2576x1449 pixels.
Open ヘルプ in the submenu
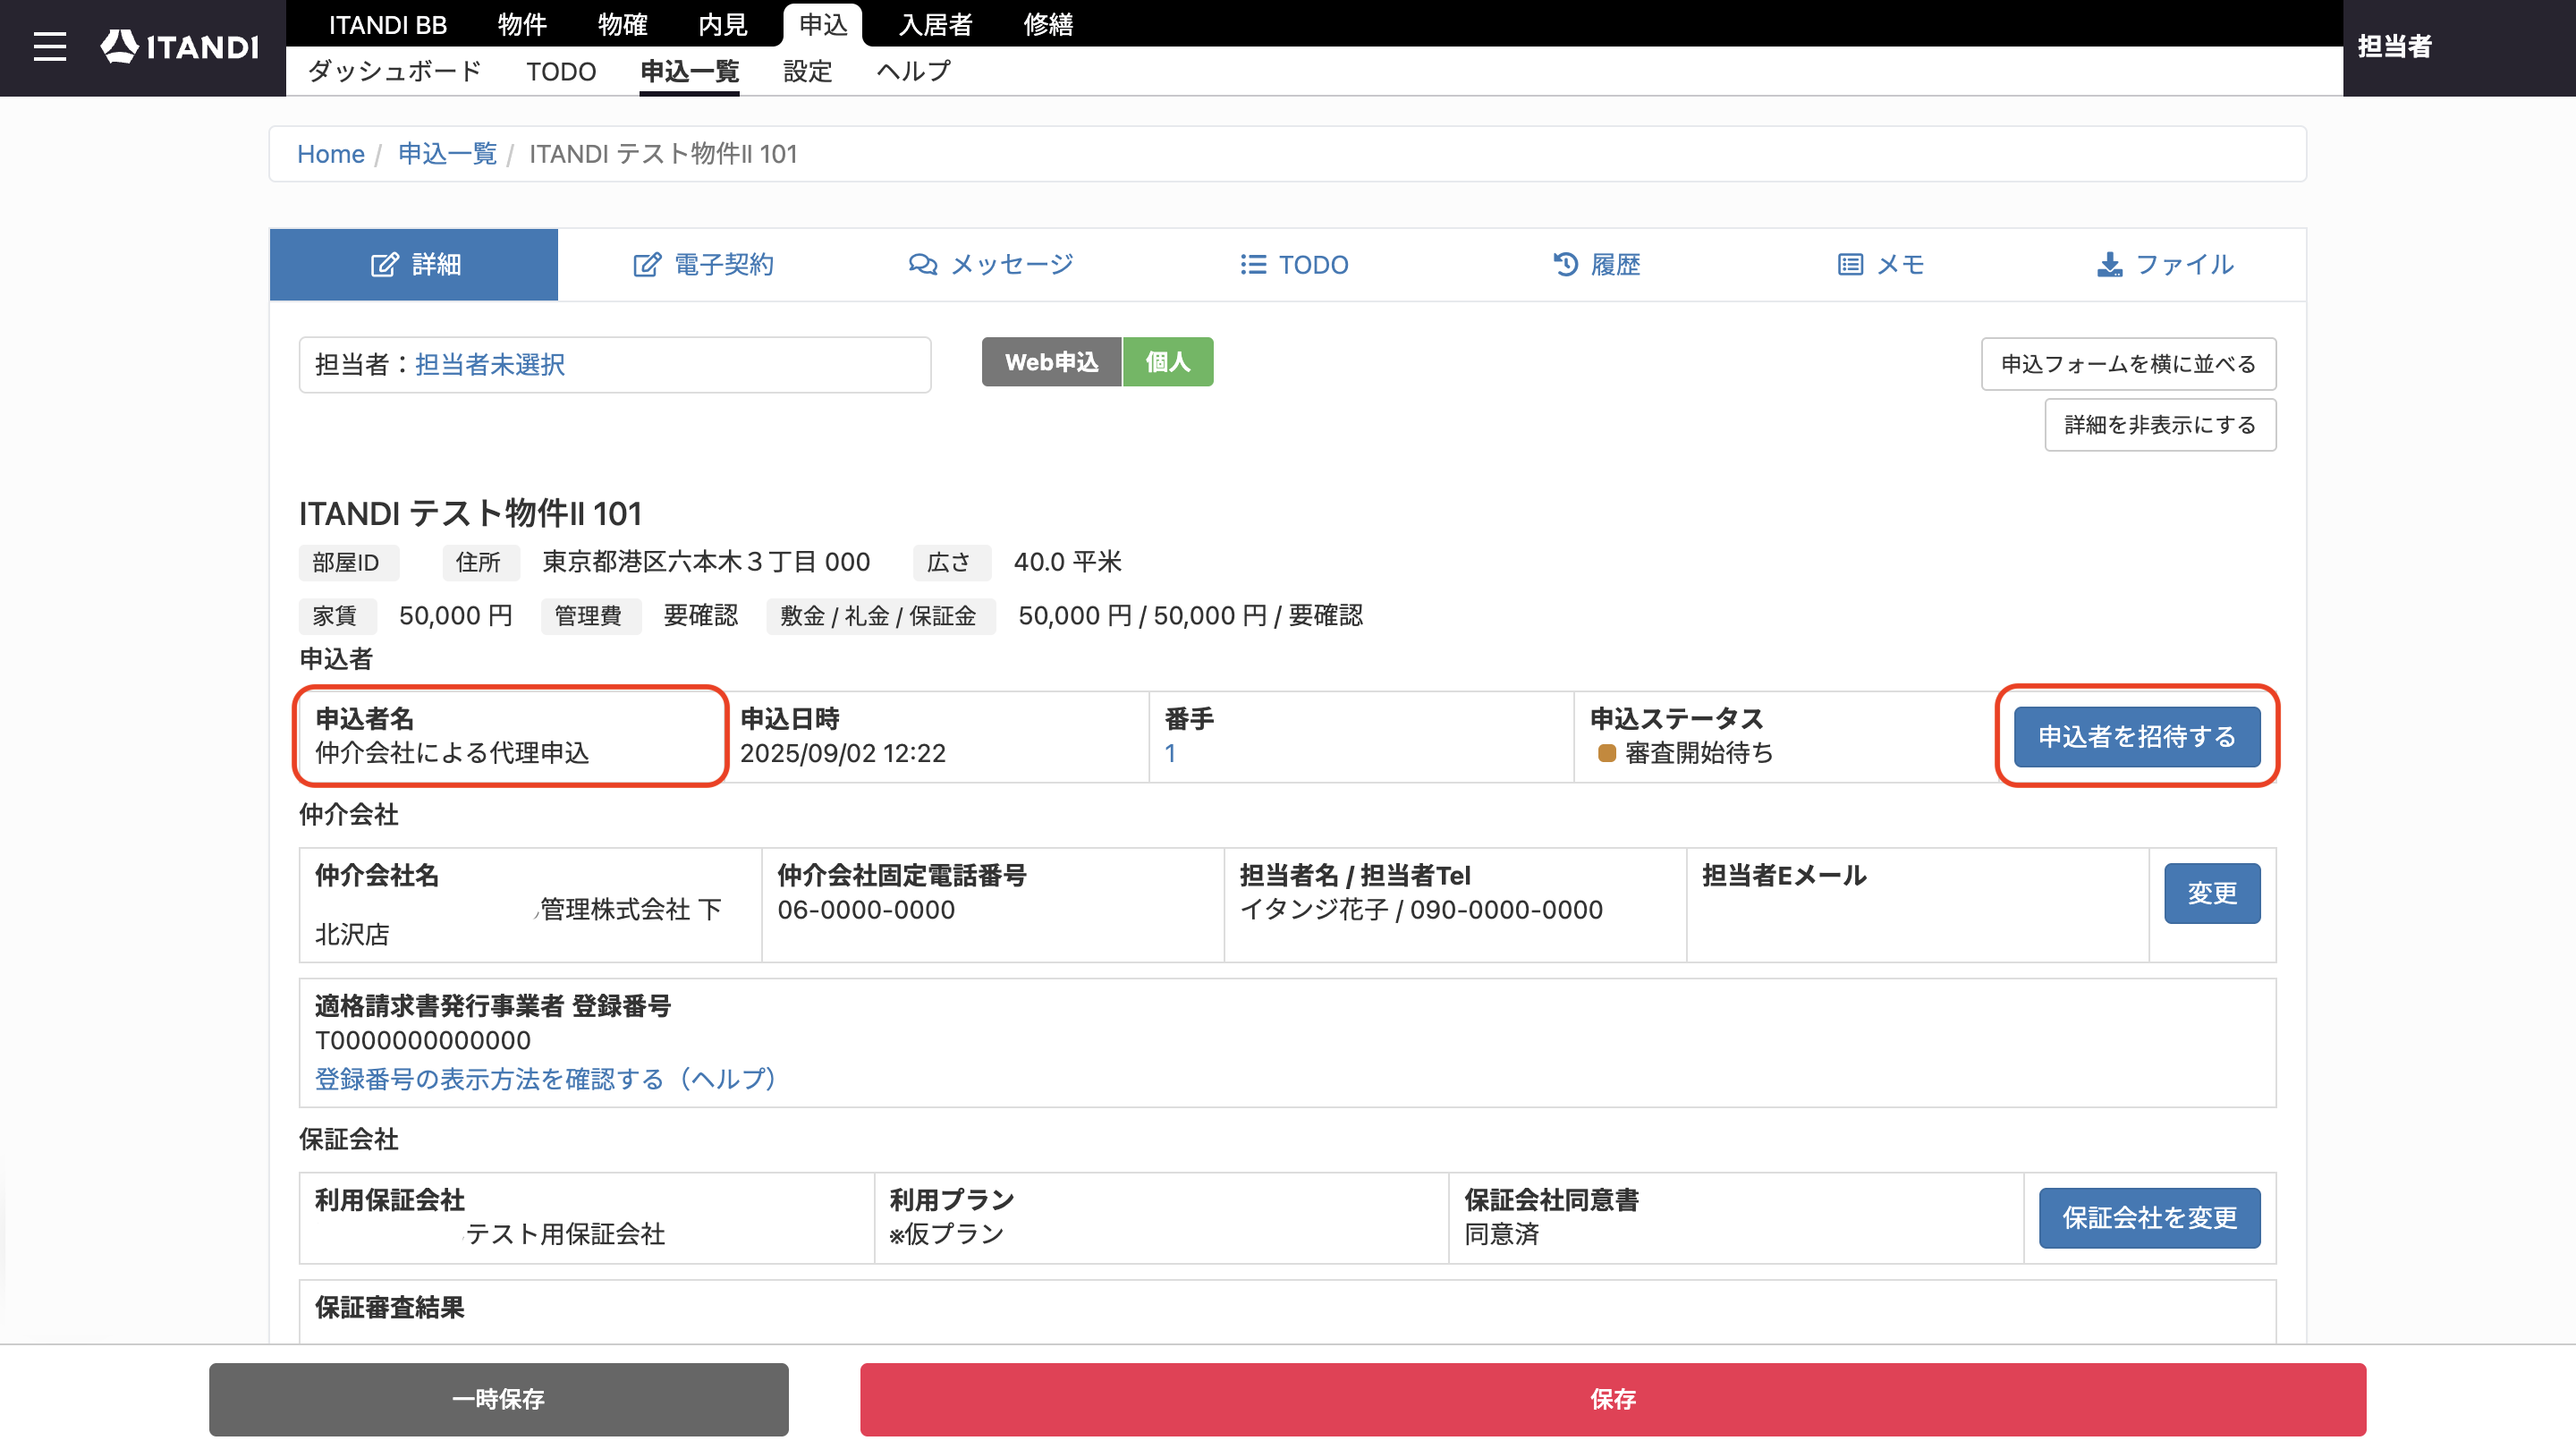point(914,71)
